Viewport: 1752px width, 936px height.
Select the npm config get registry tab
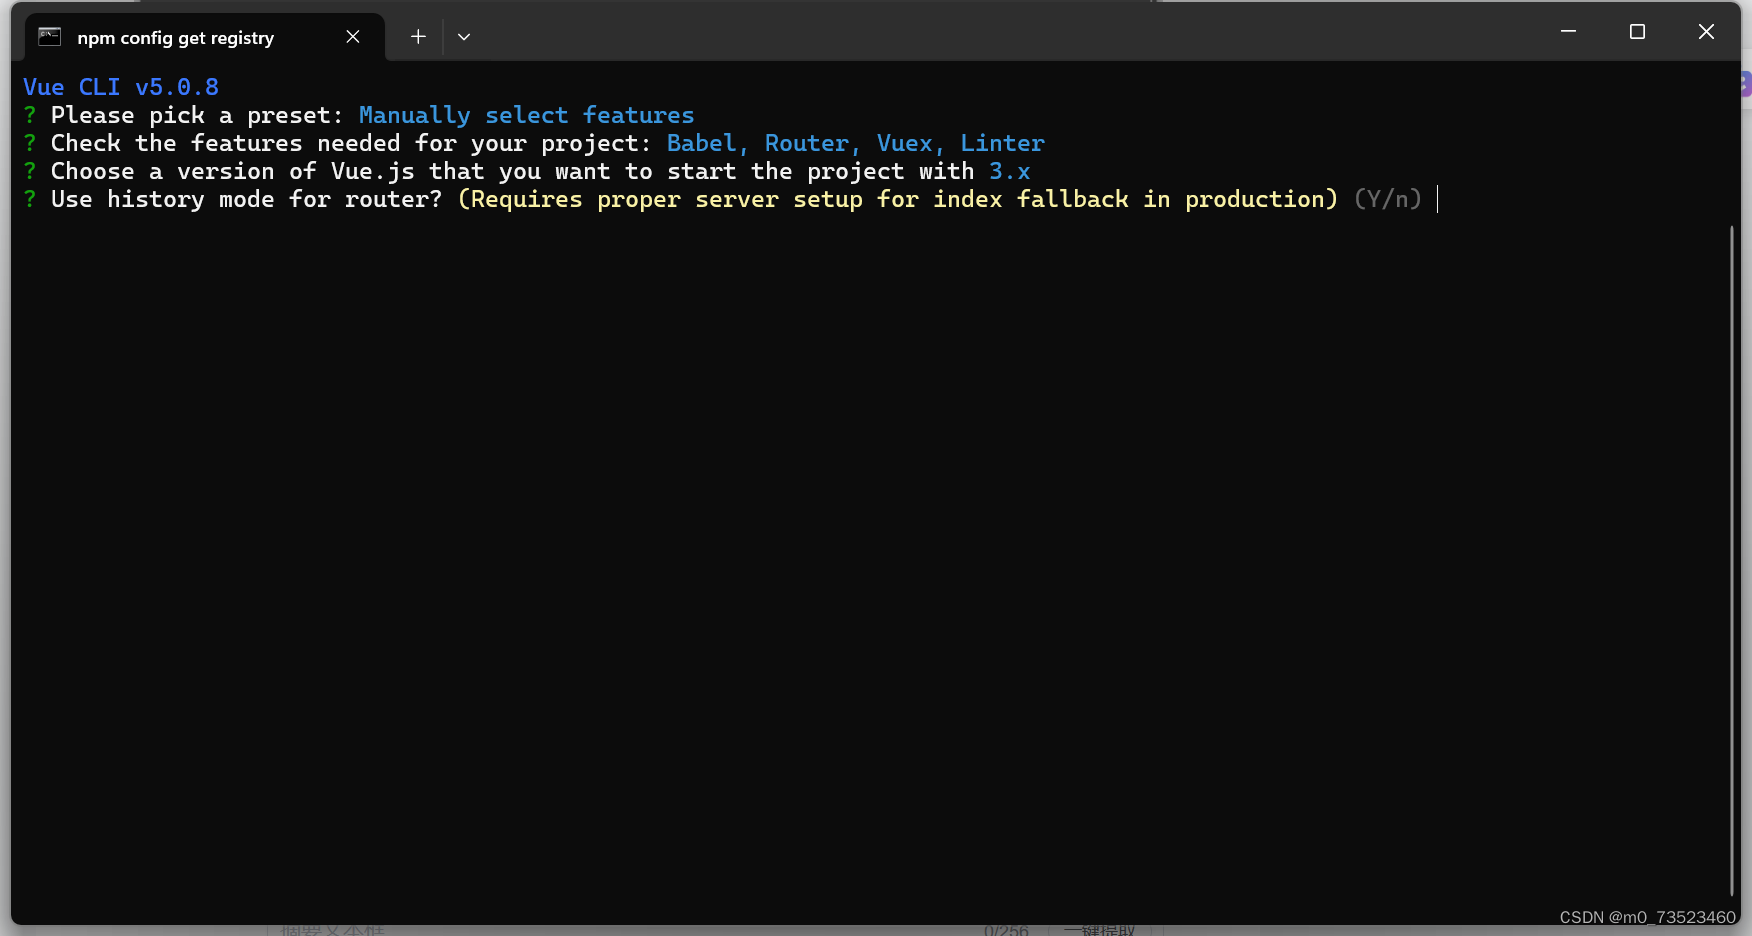pos(175,37)
